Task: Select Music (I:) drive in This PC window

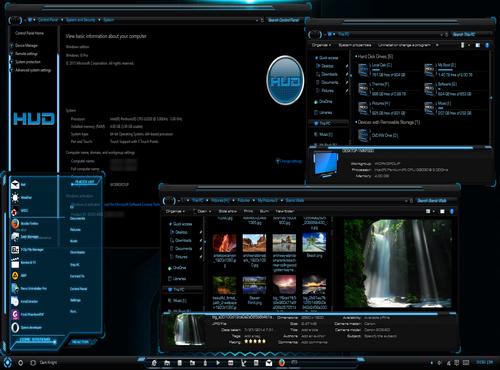Action: tap(448, 108)
